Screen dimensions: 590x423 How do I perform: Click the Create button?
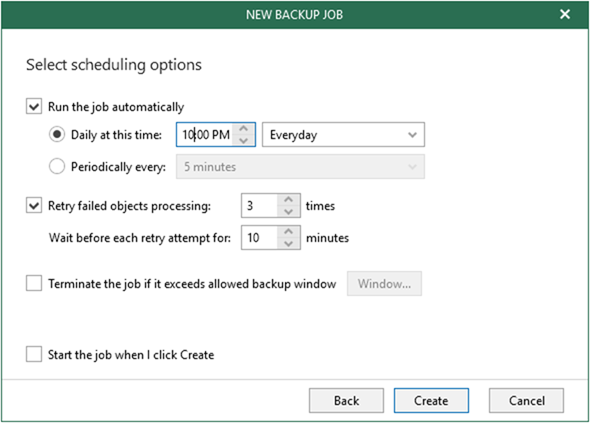click(x=431, y=400)
